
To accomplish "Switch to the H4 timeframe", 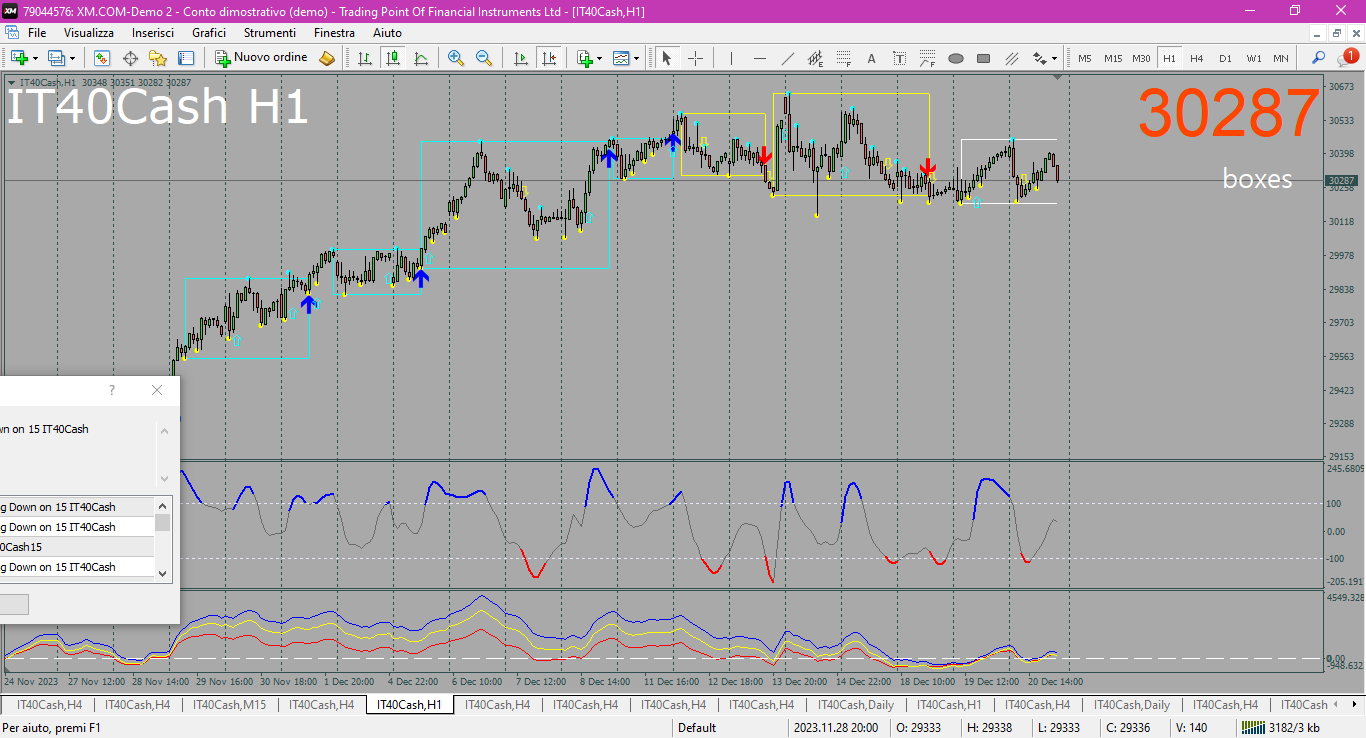I will pos(1197,58).
